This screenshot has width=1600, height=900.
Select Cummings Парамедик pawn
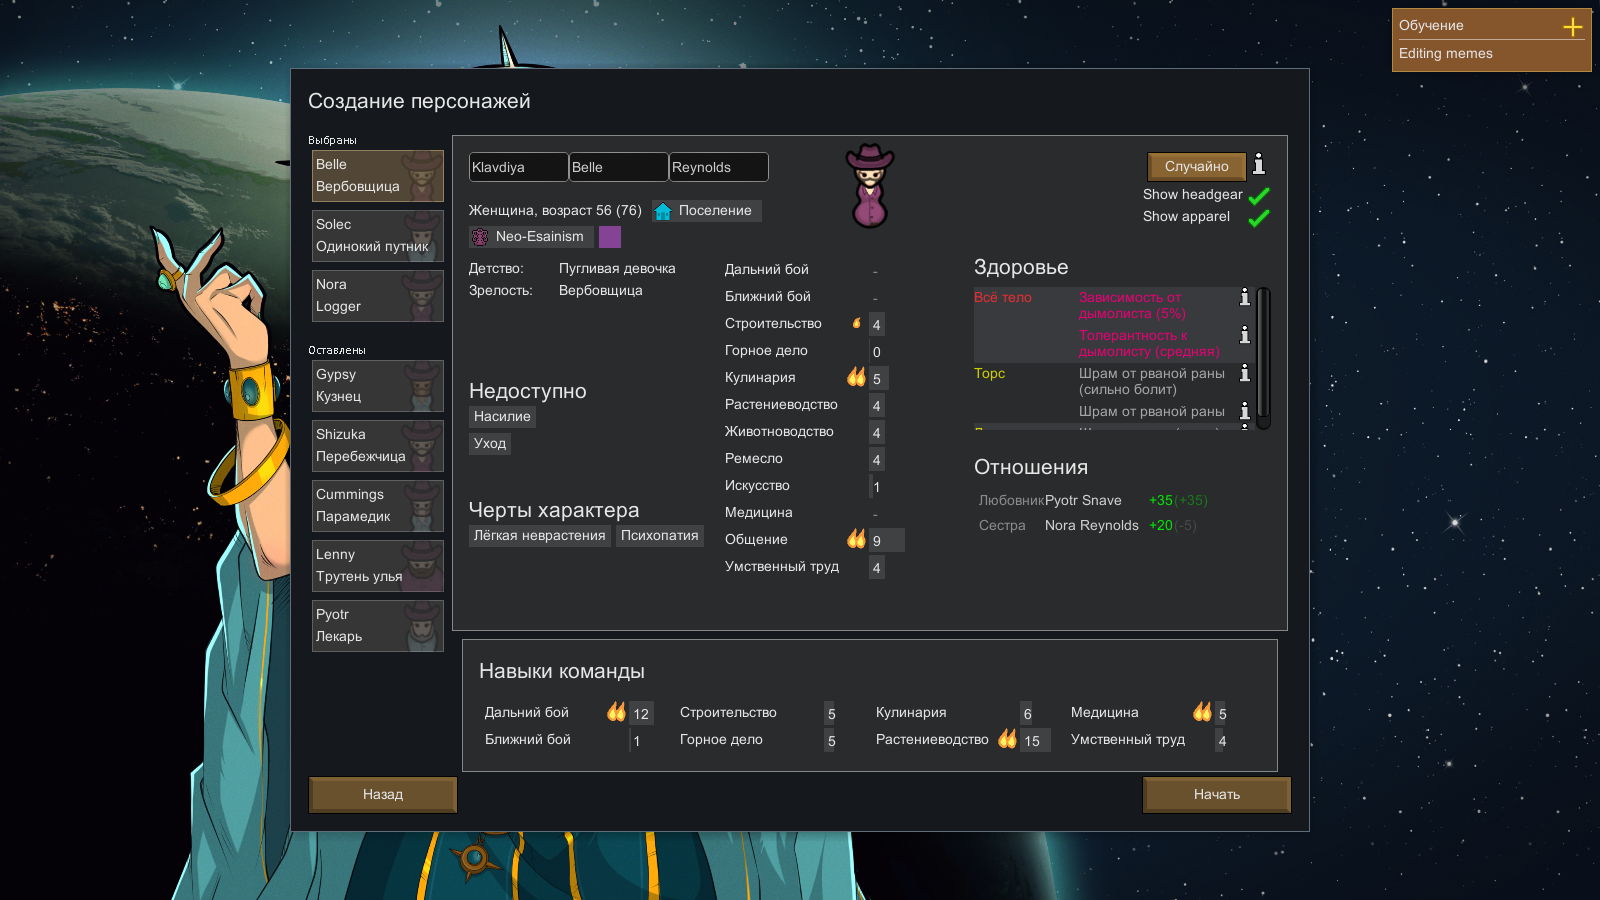pyautogui.click(x=378, y=506)
